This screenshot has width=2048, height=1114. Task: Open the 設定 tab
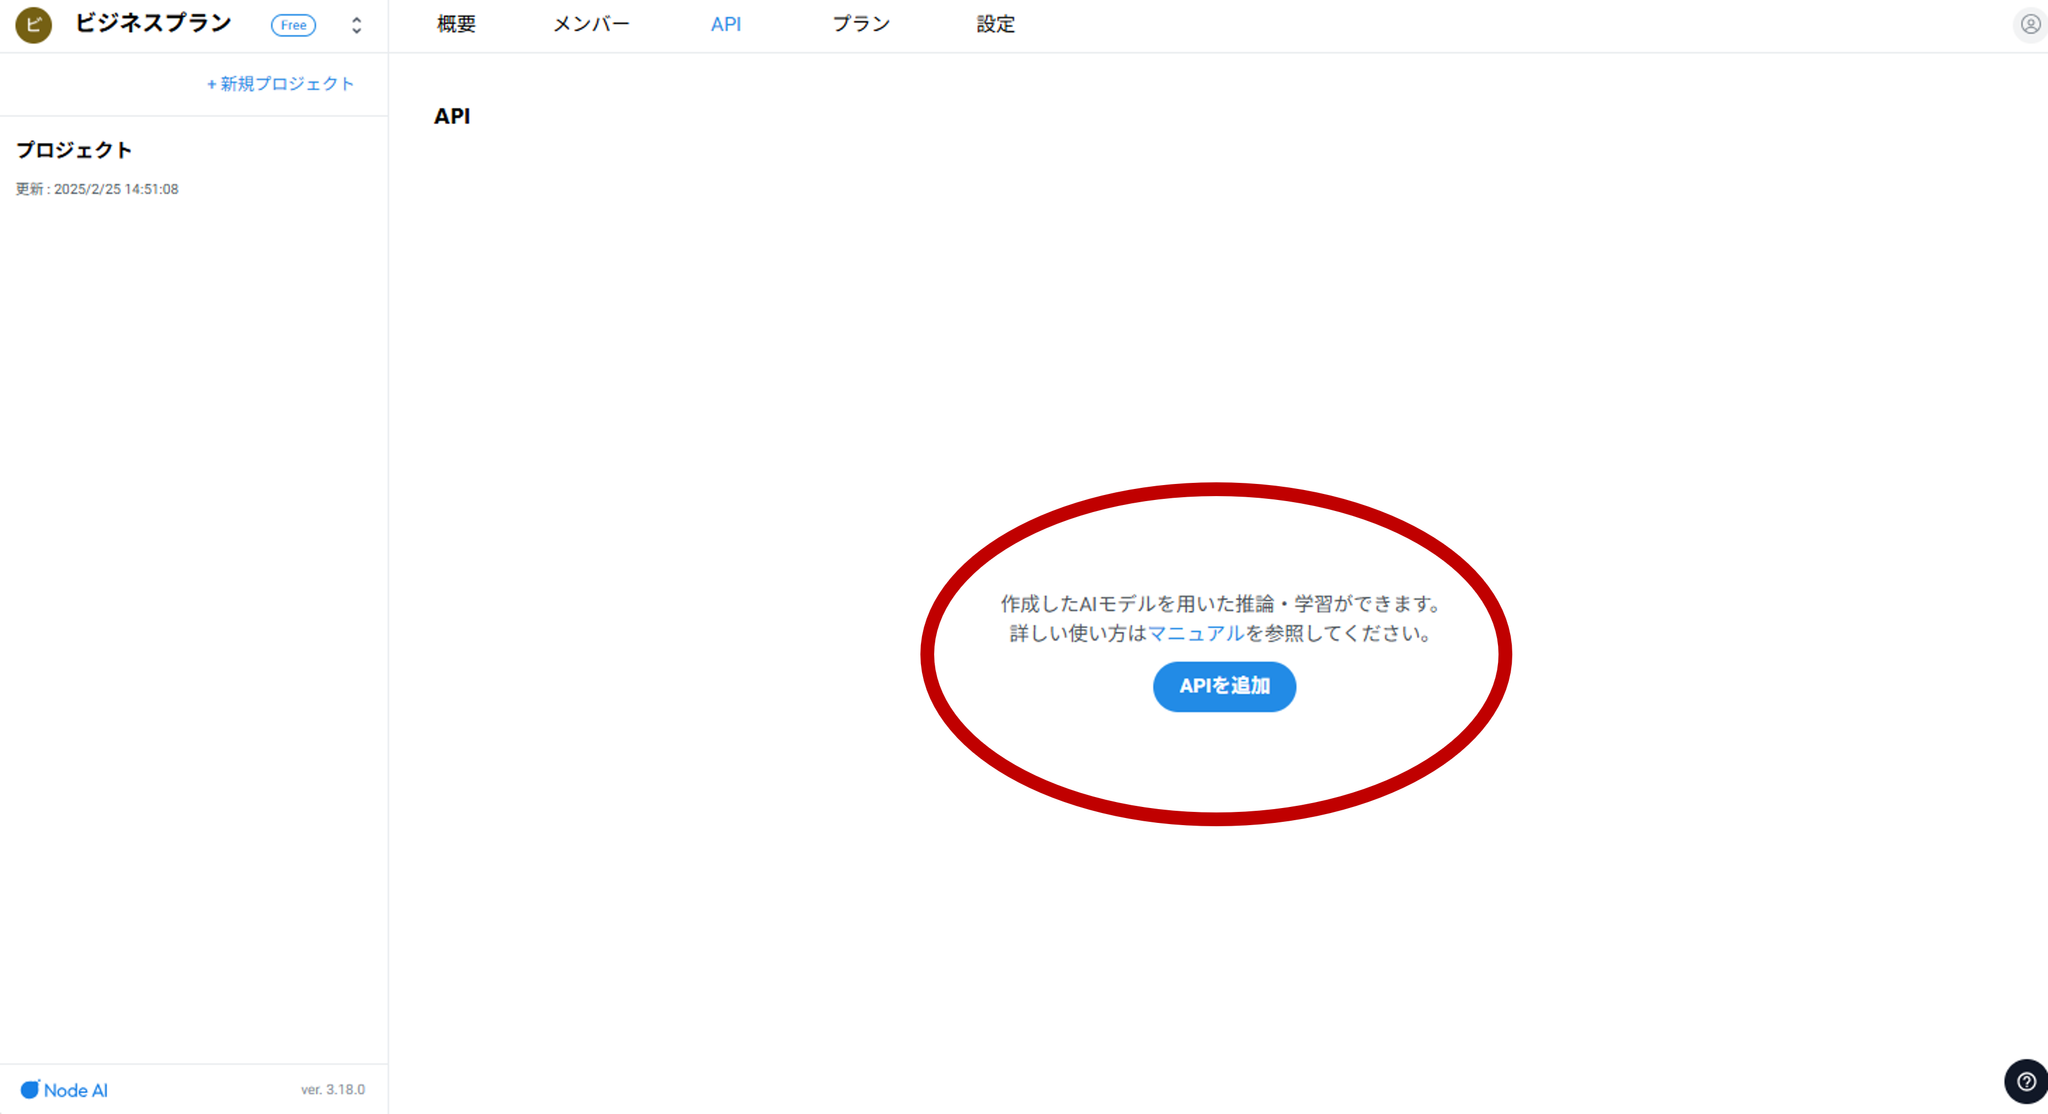pos(995,24)
